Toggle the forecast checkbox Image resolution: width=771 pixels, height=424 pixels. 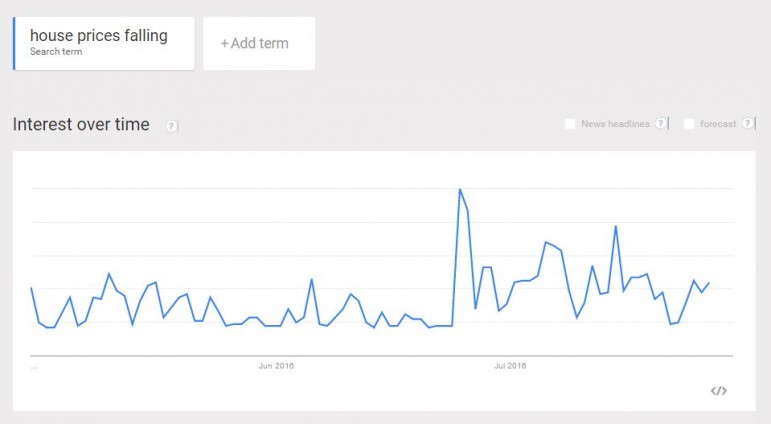pos(689,124)
